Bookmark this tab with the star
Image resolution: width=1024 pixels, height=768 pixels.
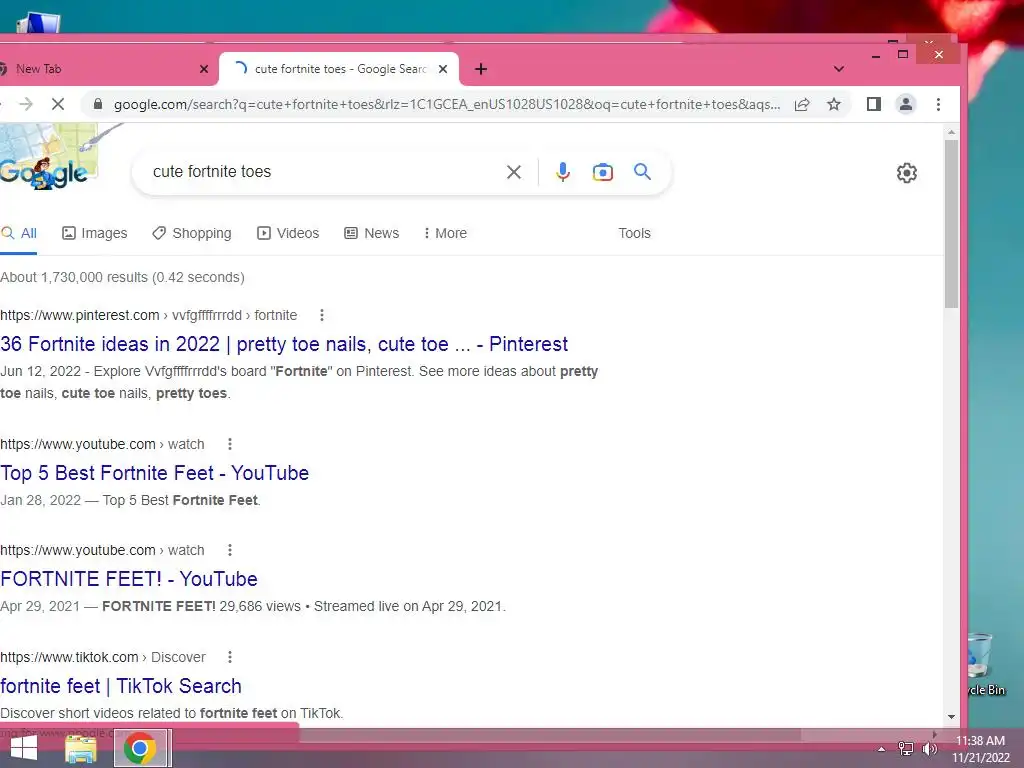coord(834,104)
